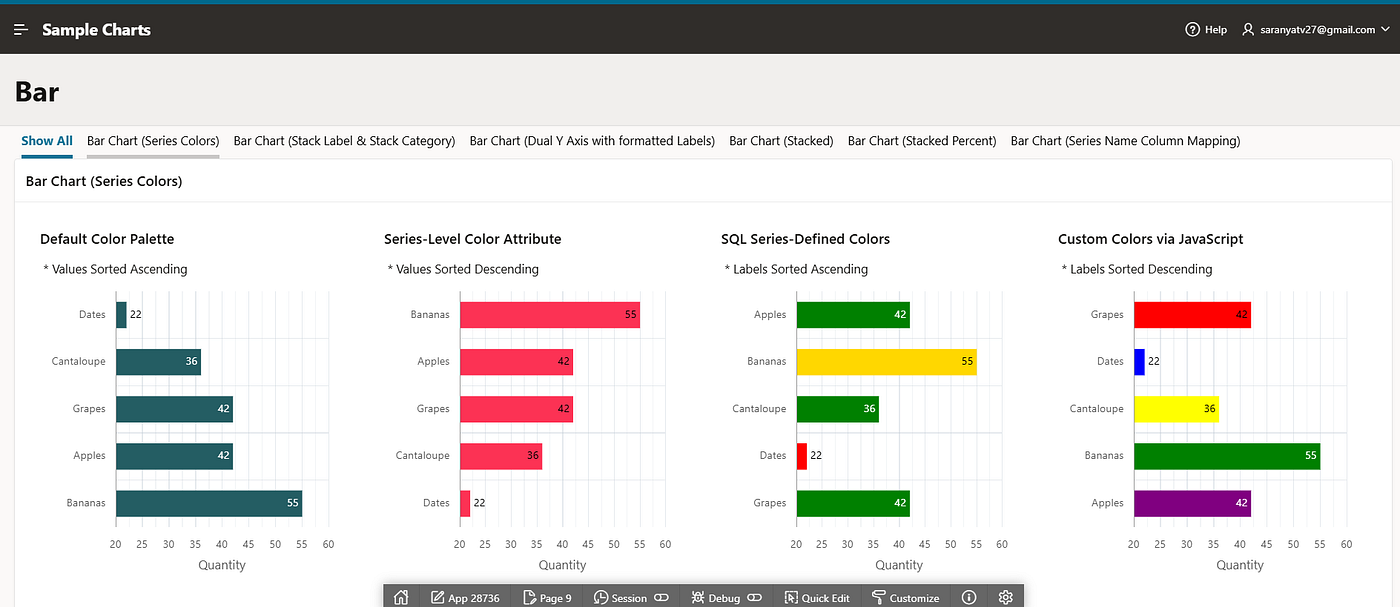Click the Home icon in developer toolbar
Viewport: 1400px width, 607px height.
coord(401,597)
